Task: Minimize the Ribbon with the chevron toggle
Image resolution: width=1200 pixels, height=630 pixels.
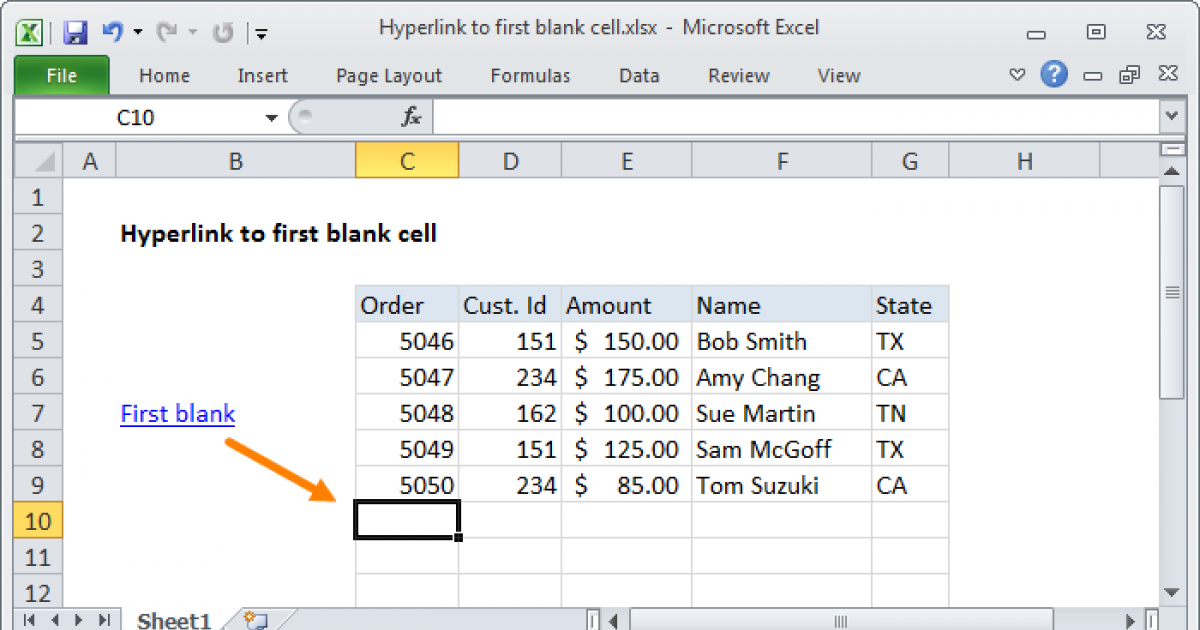Action: tap(1017, 75)
